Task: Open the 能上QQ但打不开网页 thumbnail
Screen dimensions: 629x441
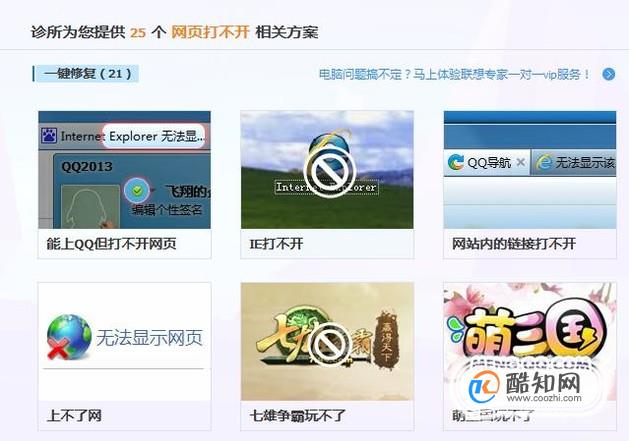Action: click(x=124, y=170)
